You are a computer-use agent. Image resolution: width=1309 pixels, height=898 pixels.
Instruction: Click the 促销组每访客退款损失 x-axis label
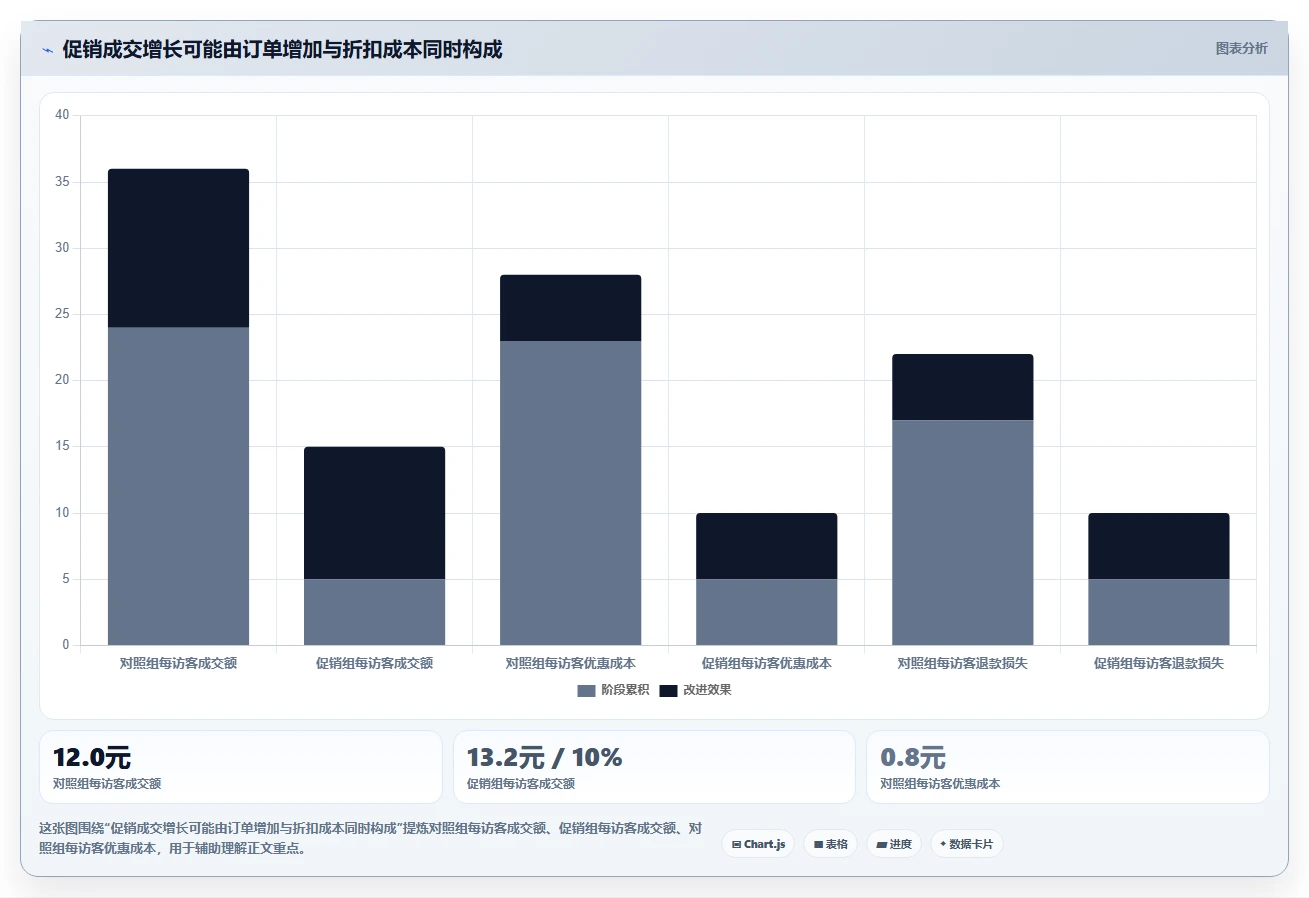click(1158, 663)
